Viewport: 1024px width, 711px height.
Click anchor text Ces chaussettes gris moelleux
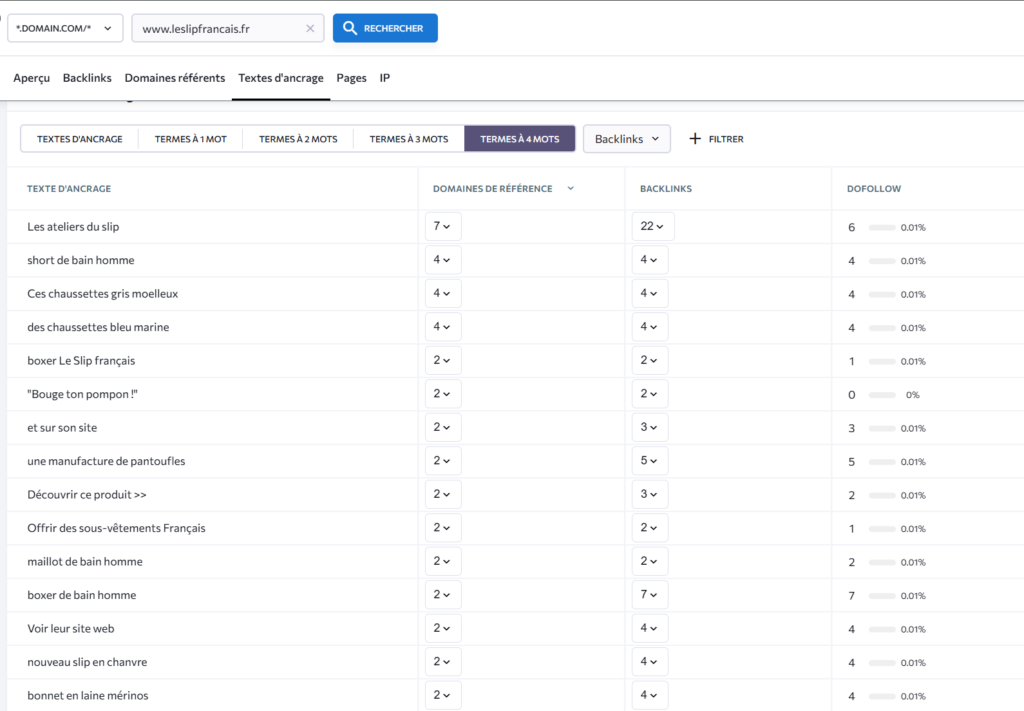[103, 293]
